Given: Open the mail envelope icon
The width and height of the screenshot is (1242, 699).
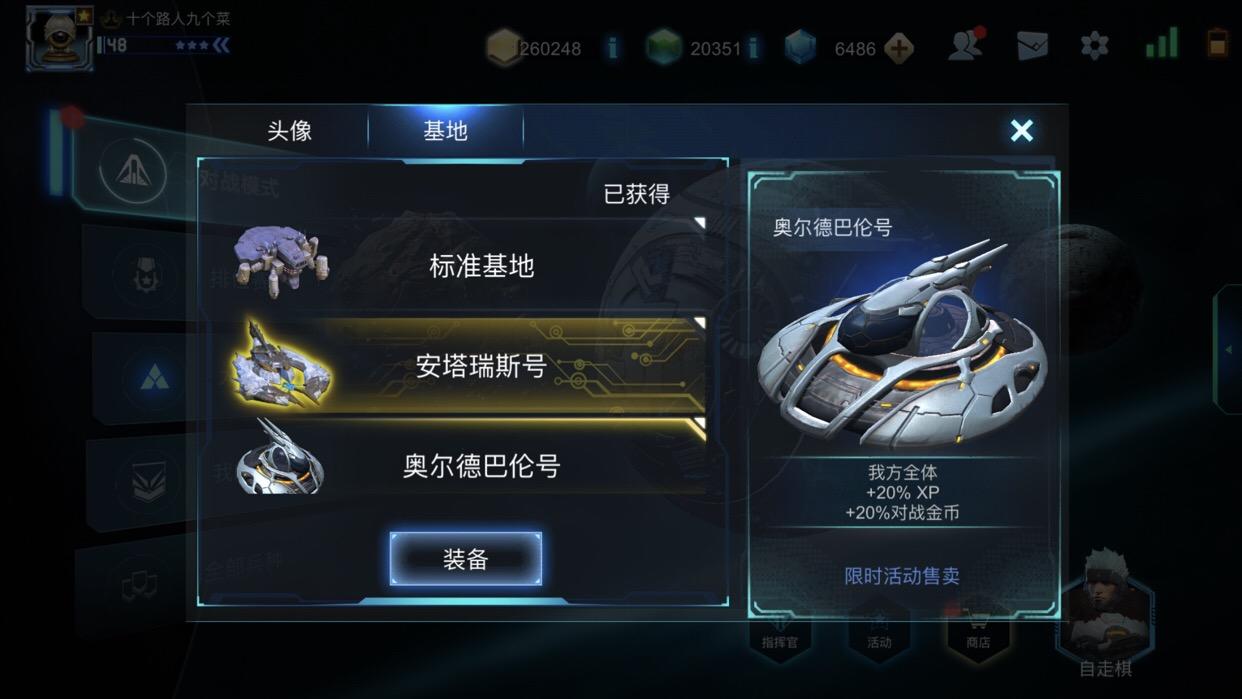Looking at the screenshot, I should click(1033, 46).
